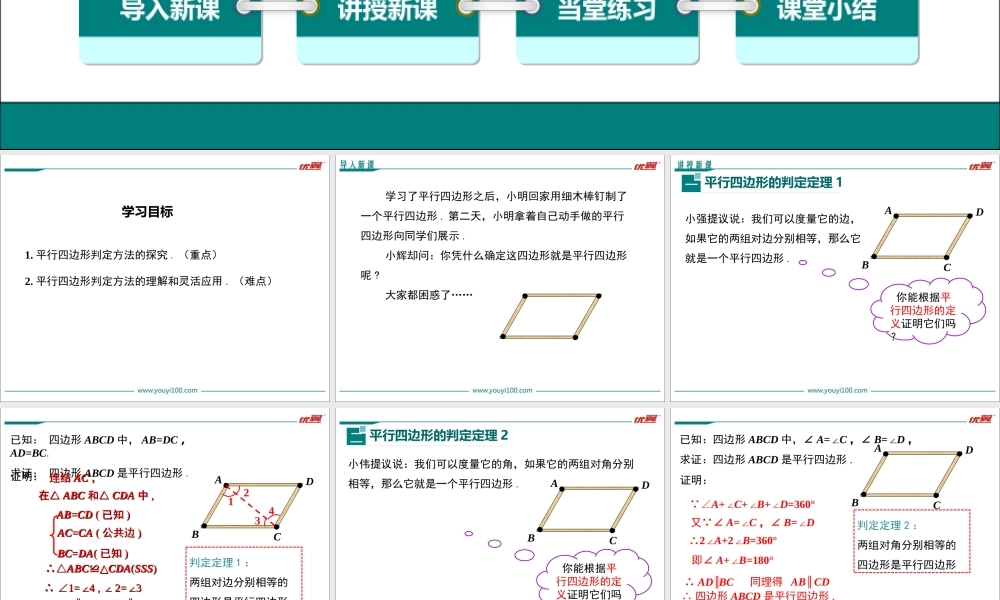1000x600 pixels.
Task: Click the parallelogram figure on the 小明 slide
Action: 551,316
